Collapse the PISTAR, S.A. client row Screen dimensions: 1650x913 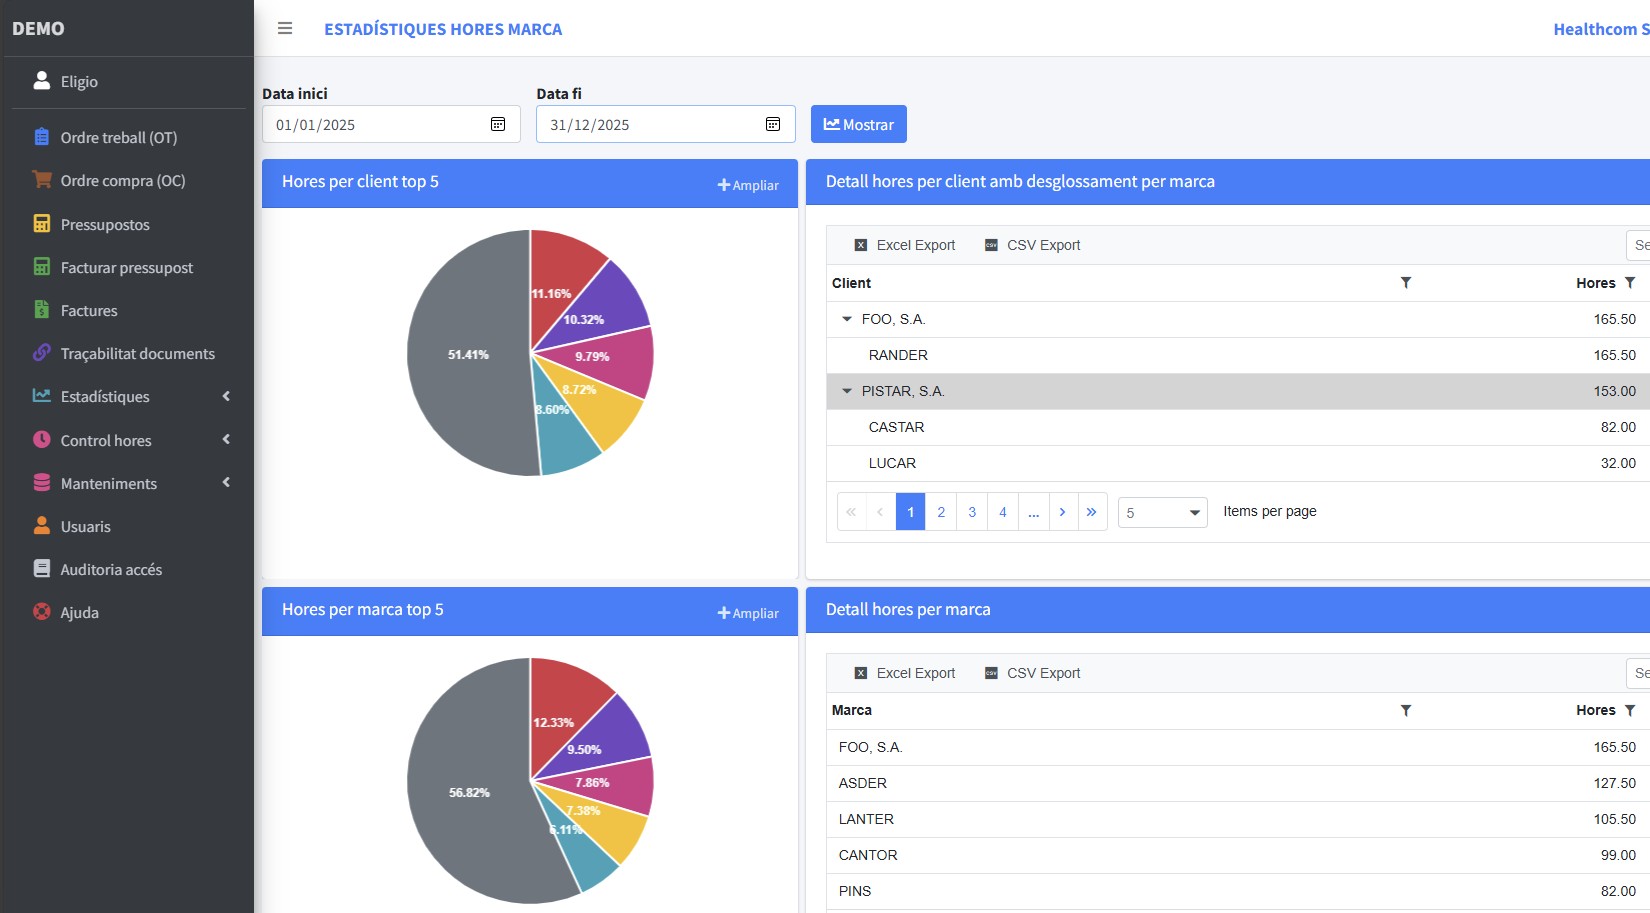(x=847, y=391)
